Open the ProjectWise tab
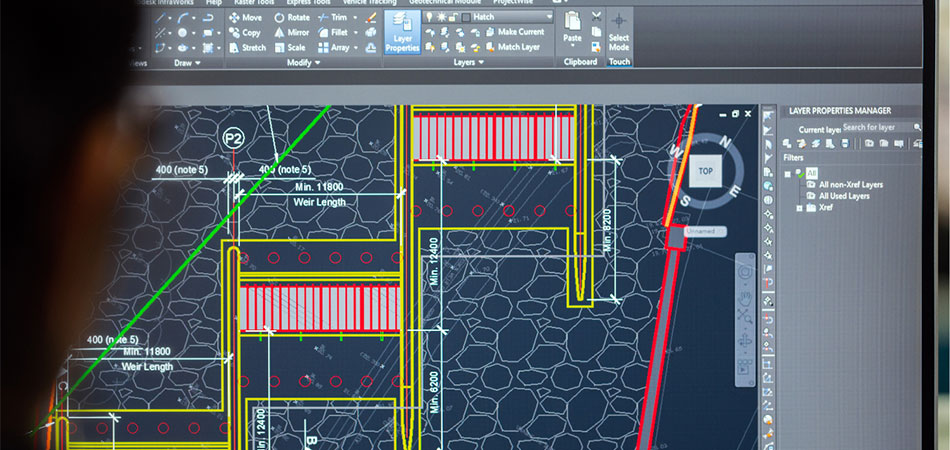Image resolution: width=950 pixels, height=450 pixels. 514,2
